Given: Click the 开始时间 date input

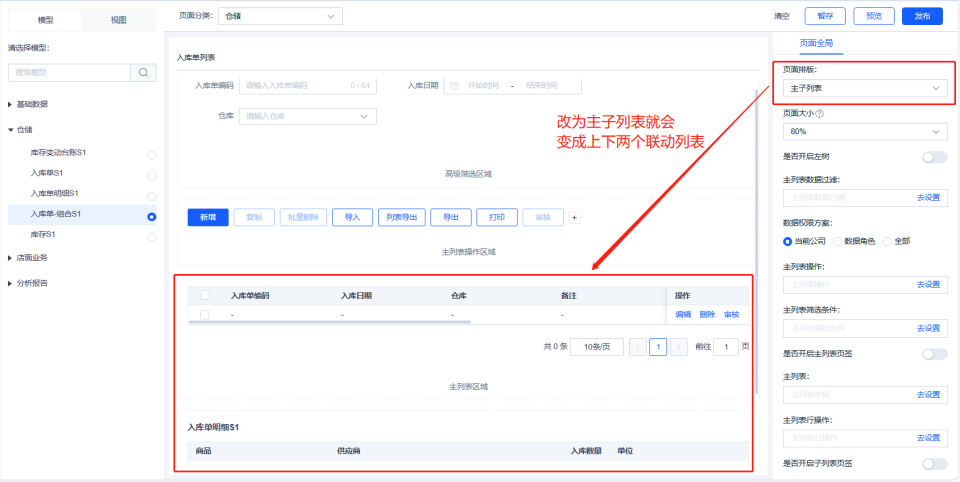Looking at the screenshot, I should 482,86.
